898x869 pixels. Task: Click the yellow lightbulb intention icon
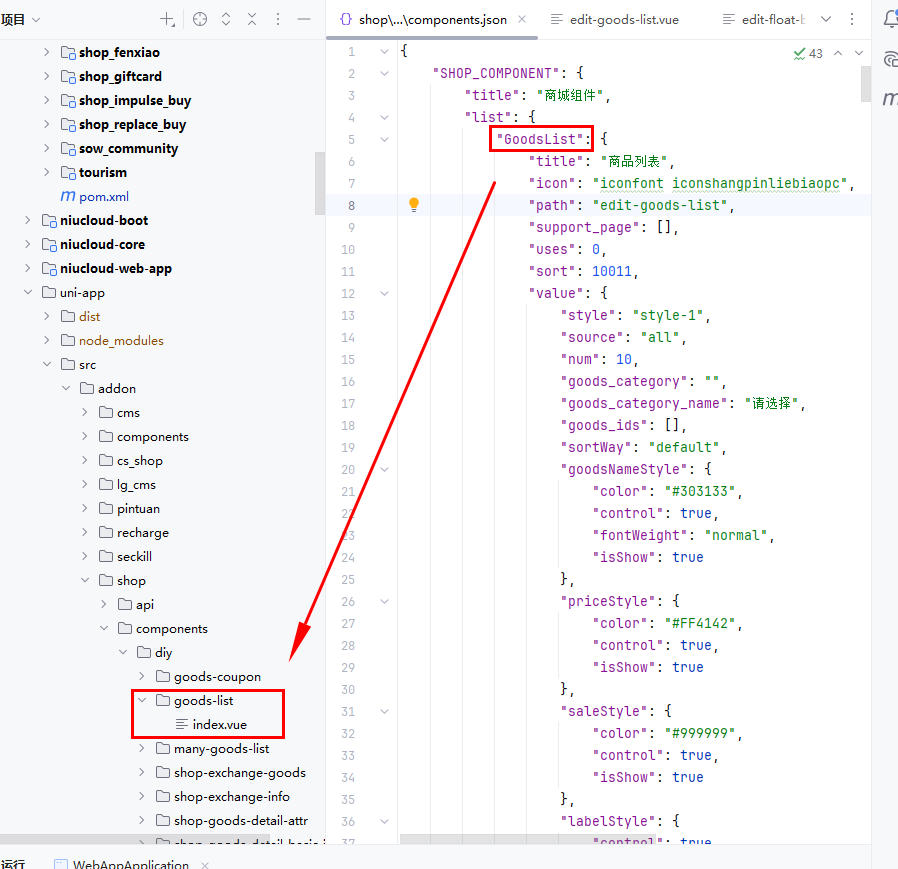414,204
